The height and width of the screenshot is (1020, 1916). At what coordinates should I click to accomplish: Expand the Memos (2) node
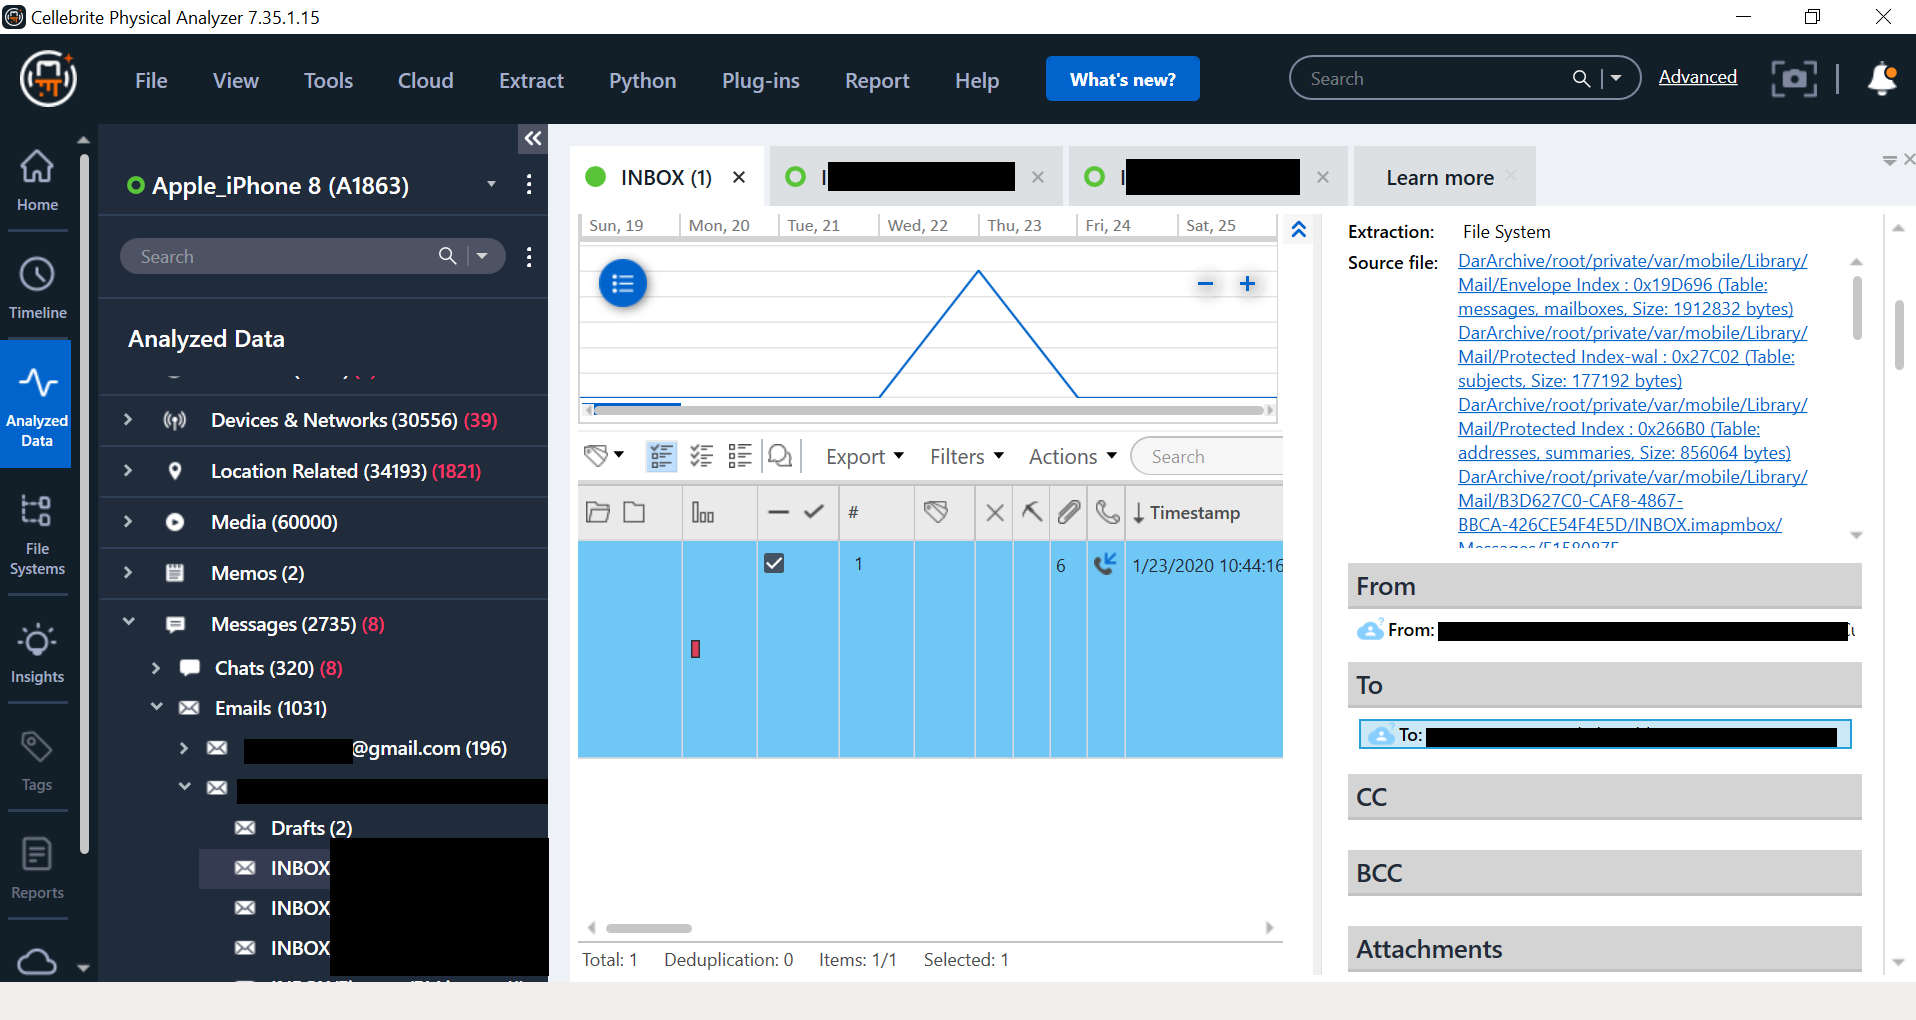[128, 572]
